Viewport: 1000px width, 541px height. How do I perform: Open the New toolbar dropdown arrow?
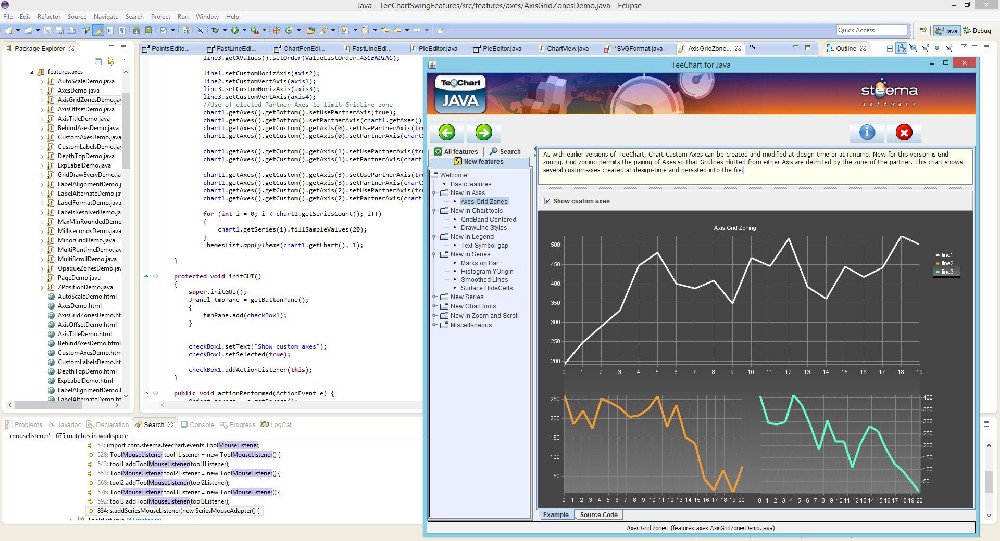click(18, 30)
